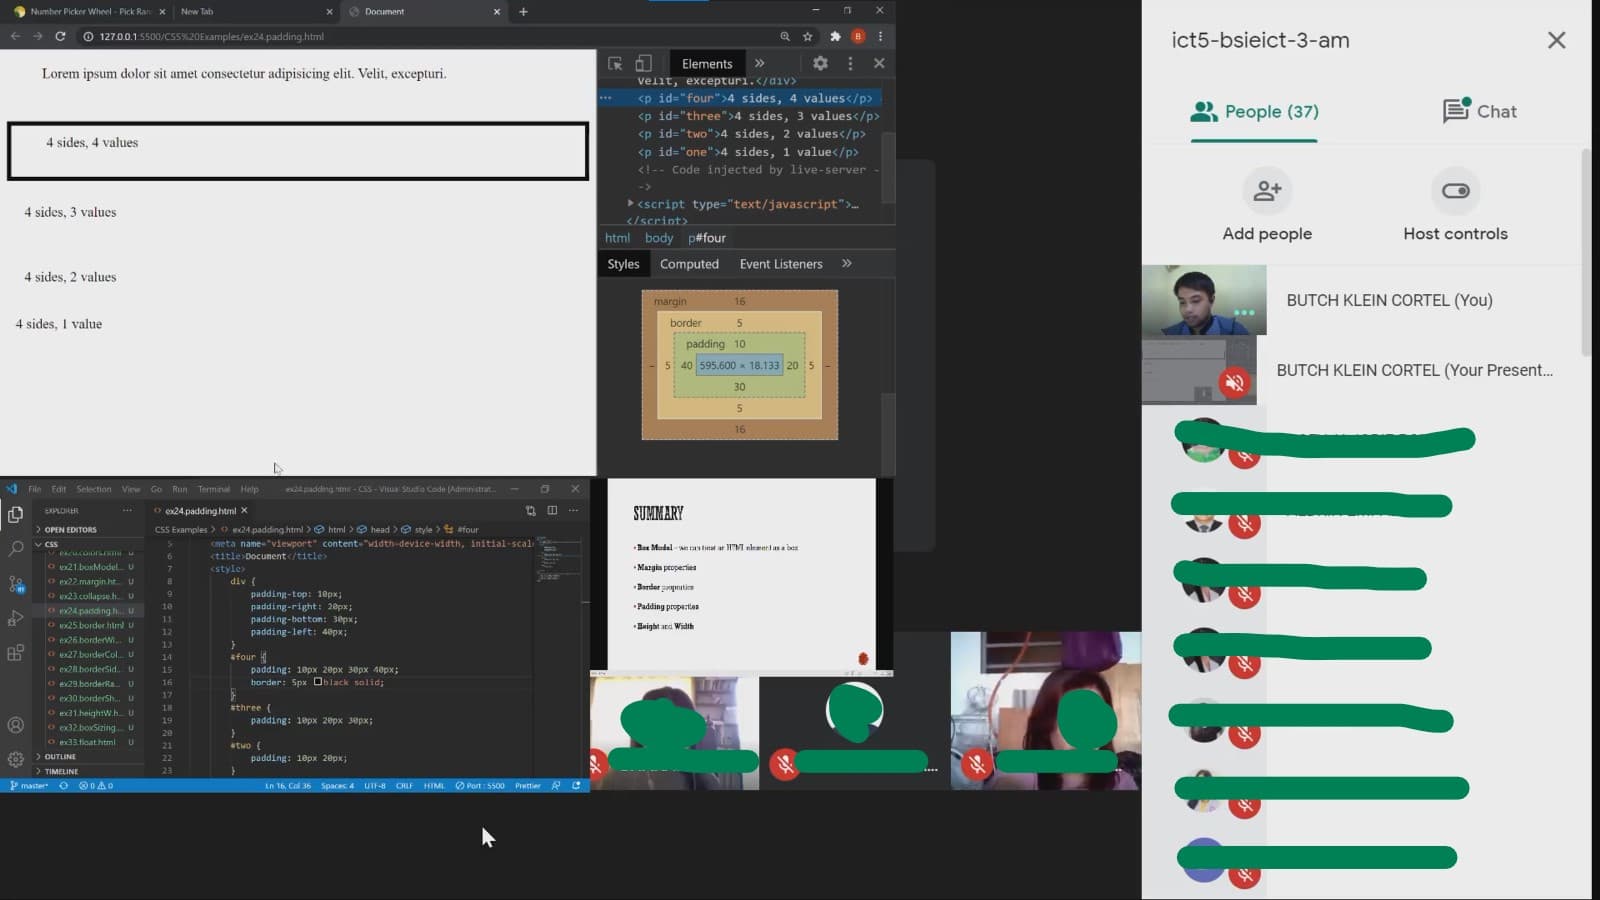Open the Extensions view in VS Code

(x=15, y=653)
